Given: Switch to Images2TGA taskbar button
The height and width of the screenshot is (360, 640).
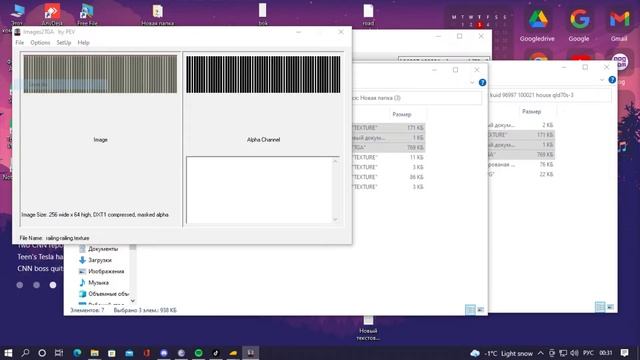Looking at the screenshot, I should pos(251,353).
